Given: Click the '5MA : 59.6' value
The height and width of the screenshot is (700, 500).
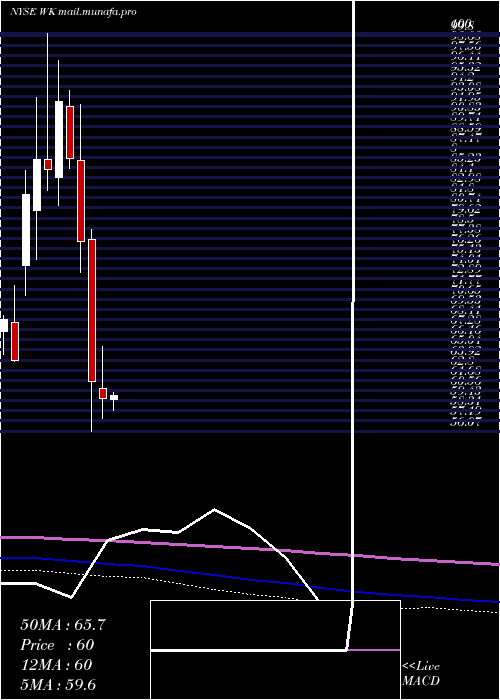Looking at the screenshot, I should (58, 684).
